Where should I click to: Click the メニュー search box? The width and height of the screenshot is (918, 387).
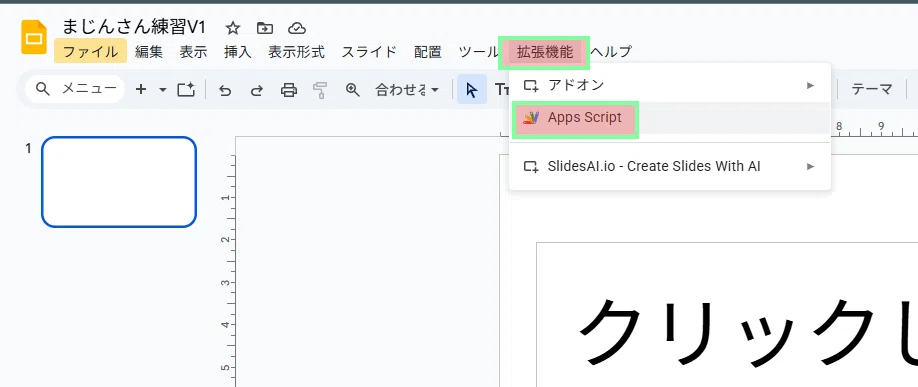(75, 89)
